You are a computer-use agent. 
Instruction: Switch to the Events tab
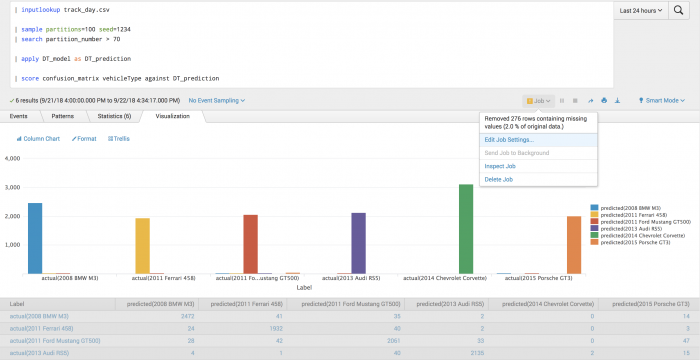tap(18, 116)
